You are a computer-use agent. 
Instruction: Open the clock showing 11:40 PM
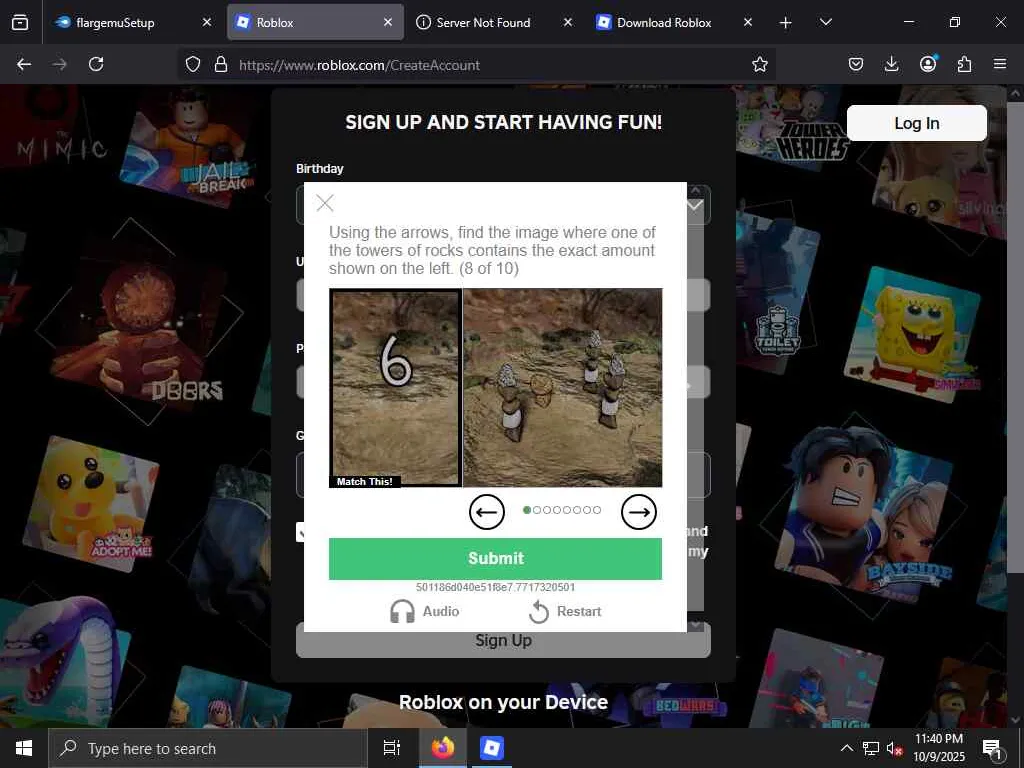pos(938,748)
